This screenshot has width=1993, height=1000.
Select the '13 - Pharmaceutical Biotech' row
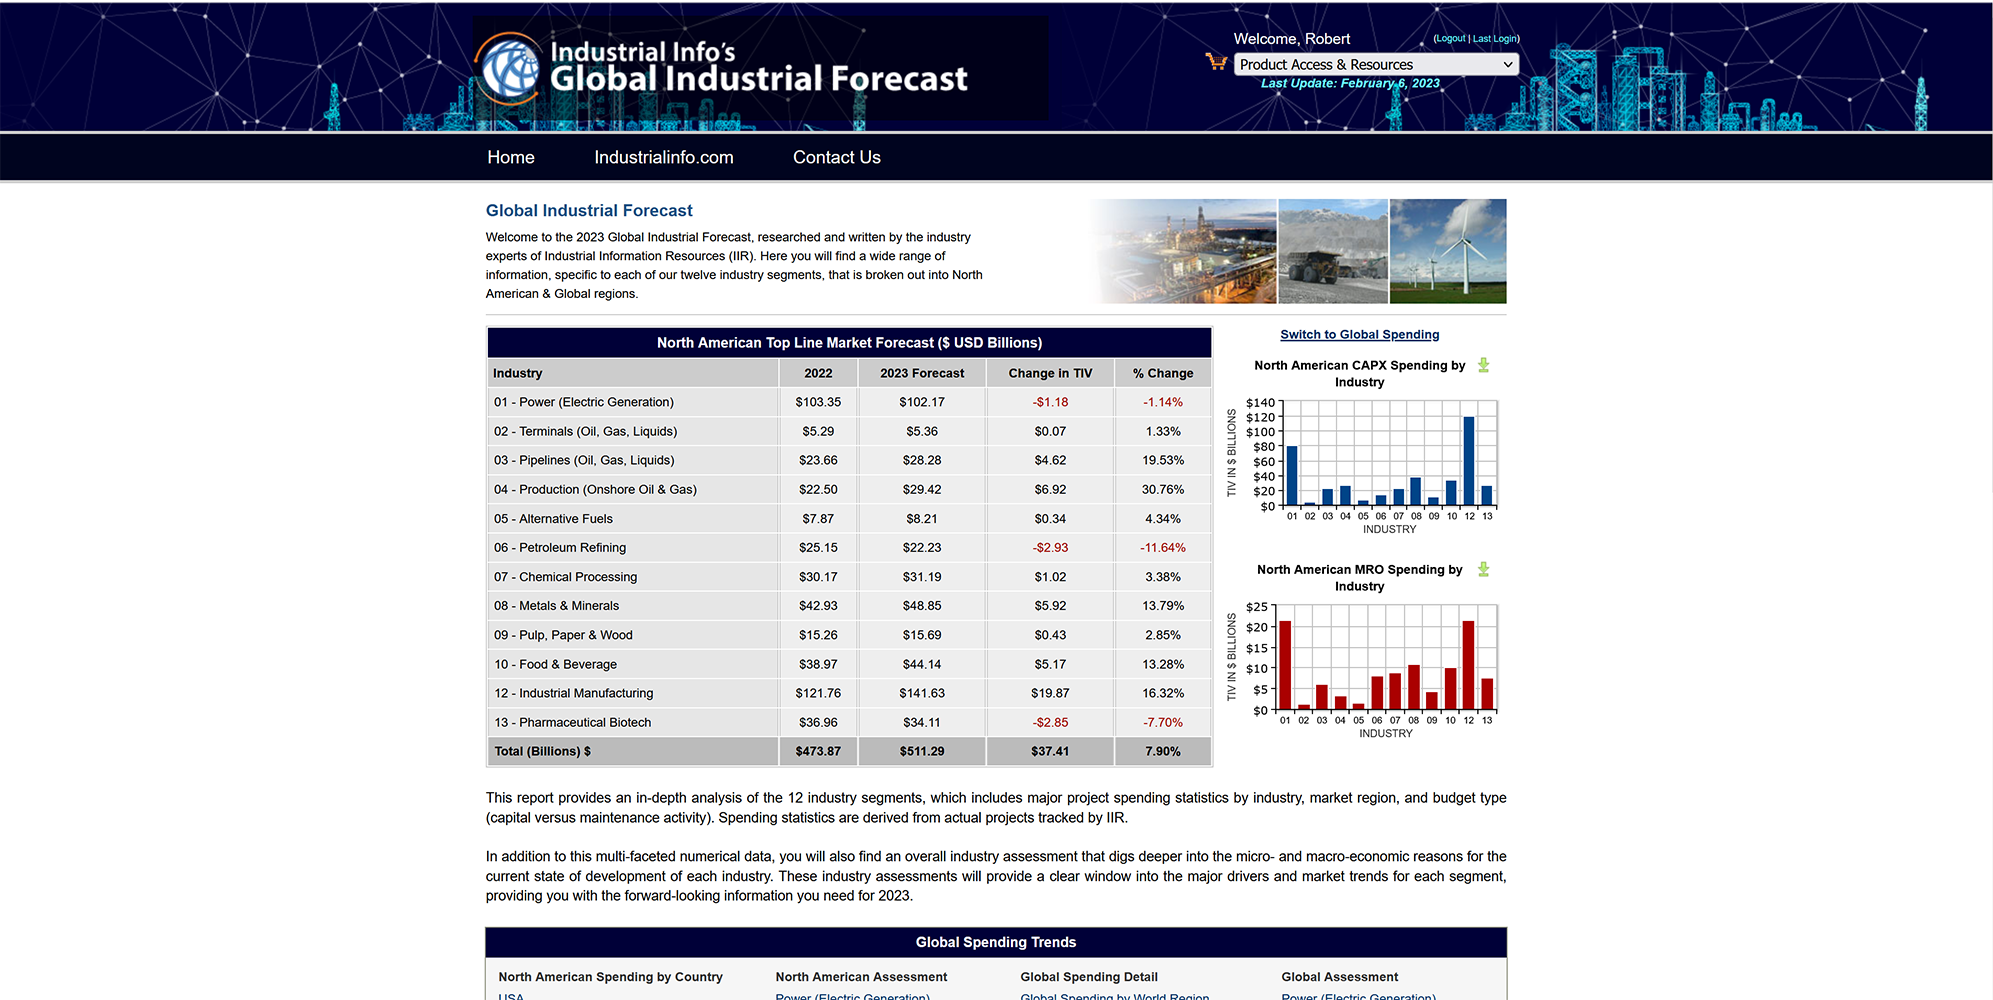(x=848, y=722)
